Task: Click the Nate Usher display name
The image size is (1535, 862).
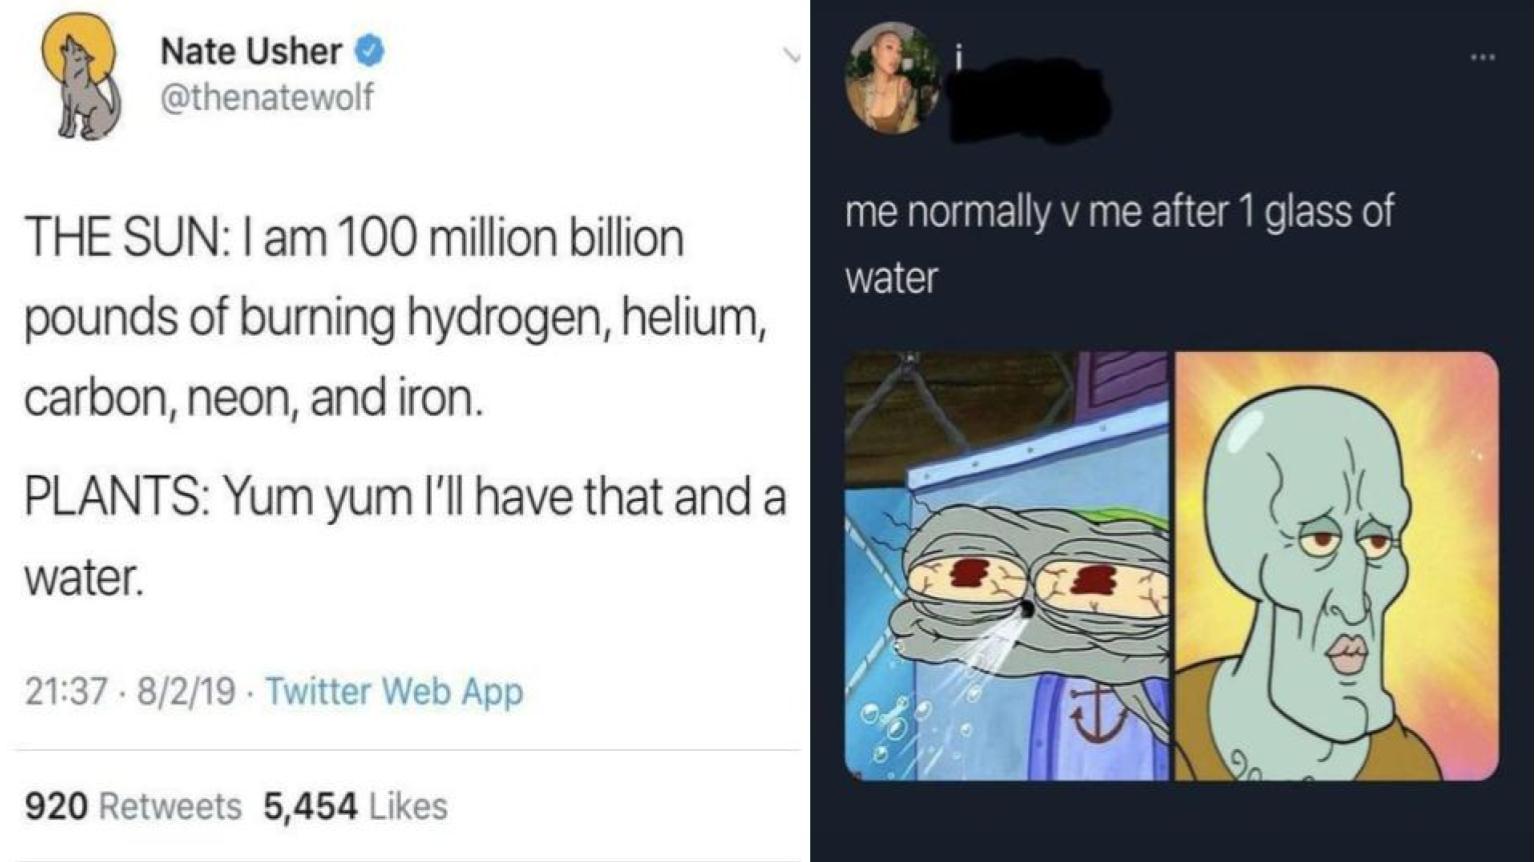Action: click(248, 51)
